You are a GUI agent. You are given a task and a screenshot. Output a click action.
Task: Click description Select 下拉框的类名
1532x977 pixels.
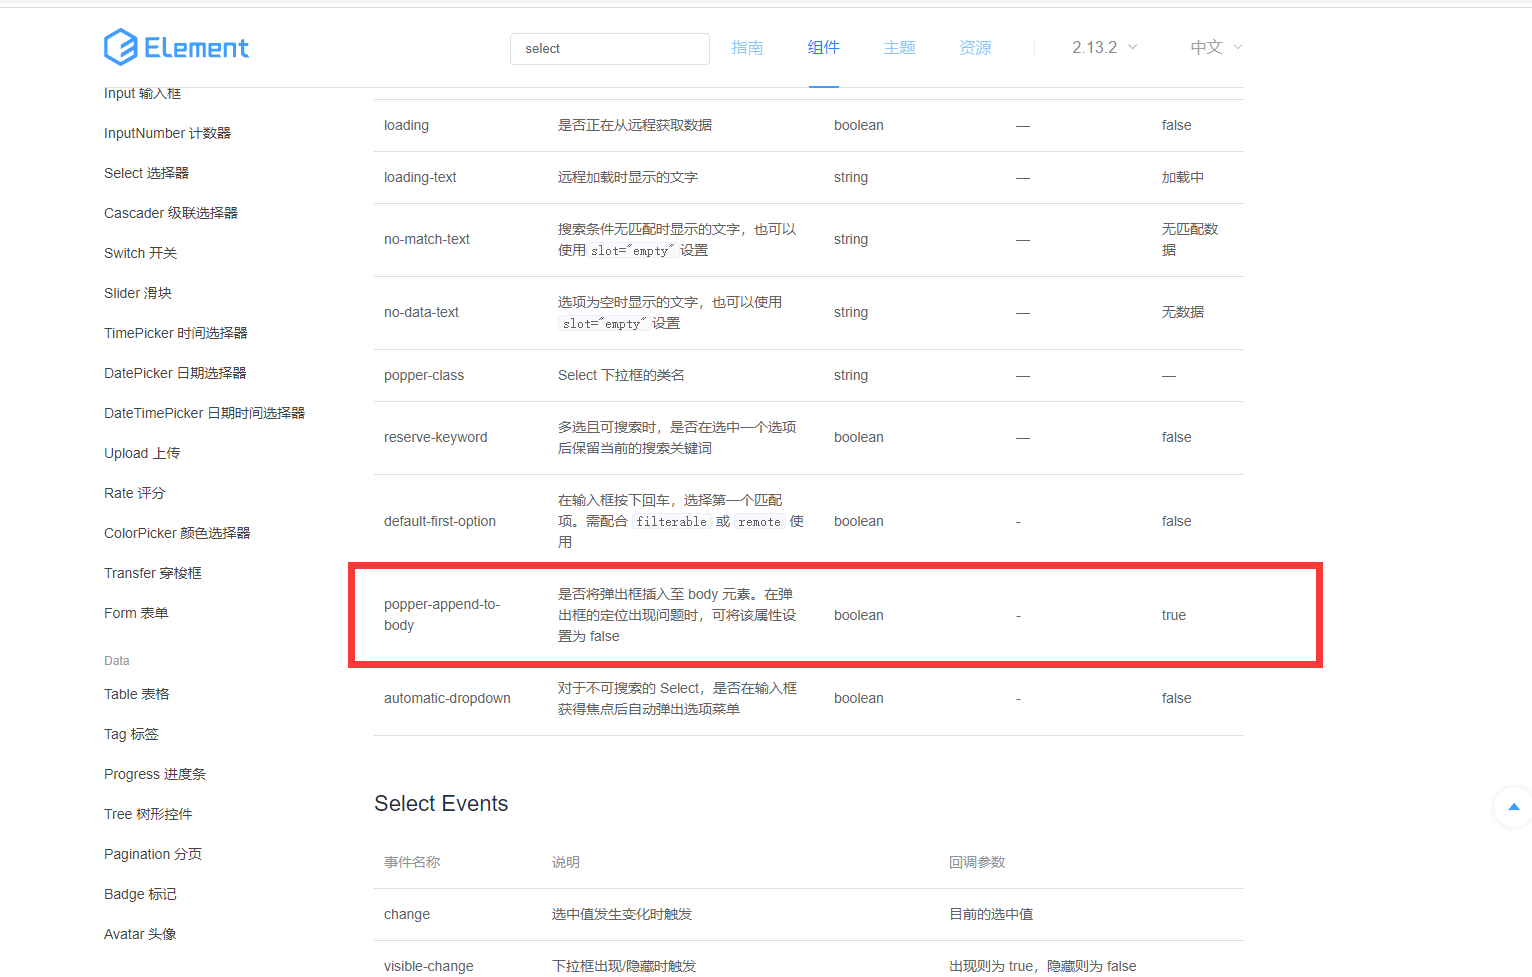click(621, 375)
